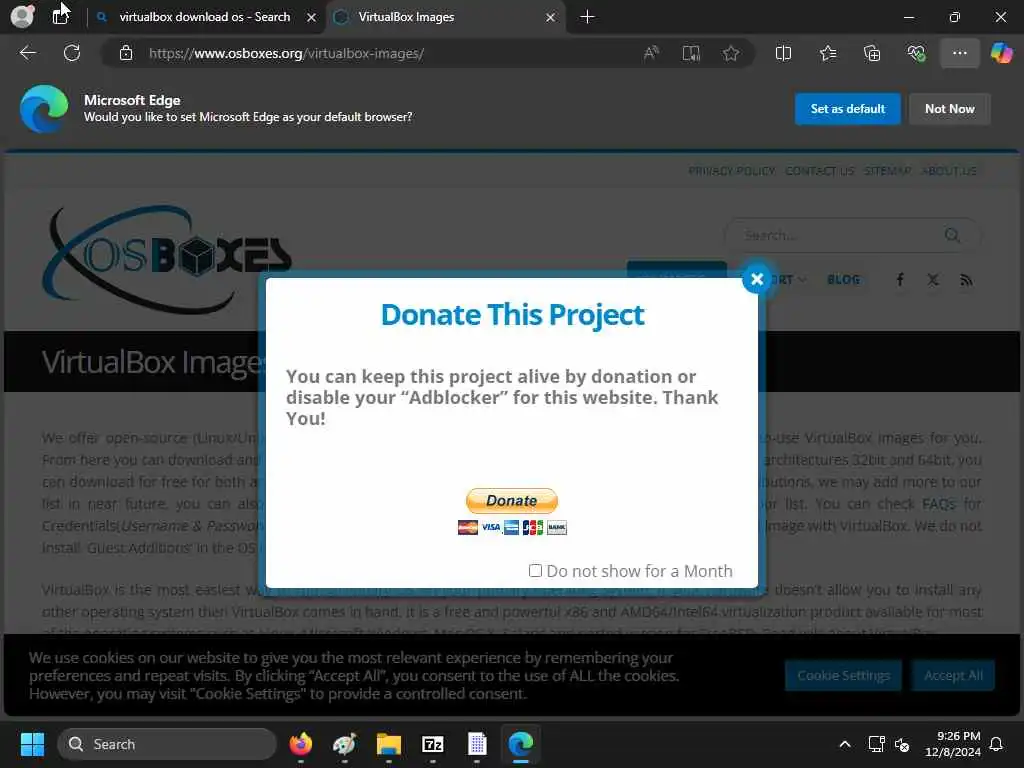Enter Immersive Reader mode
Screen dimensions: 1024x768
691,53
